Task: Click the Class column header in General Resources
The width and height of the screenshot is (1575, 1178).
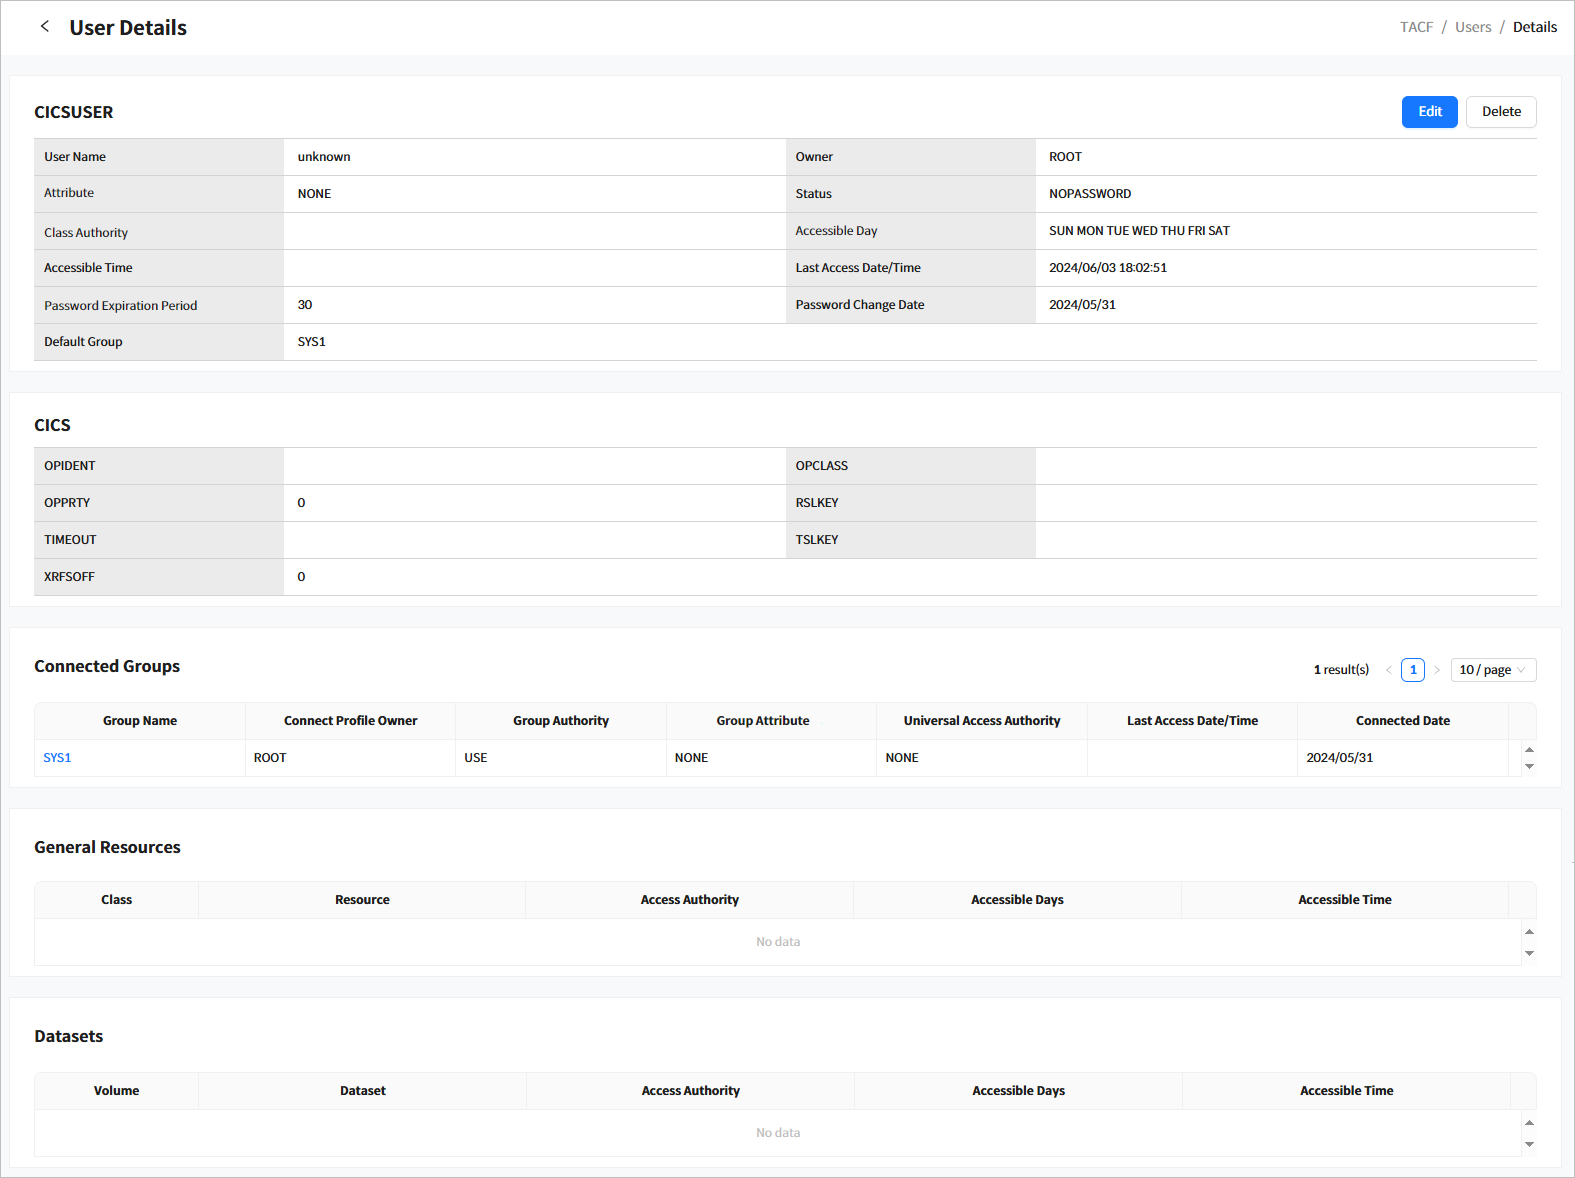Action: [x=116, y=900]
